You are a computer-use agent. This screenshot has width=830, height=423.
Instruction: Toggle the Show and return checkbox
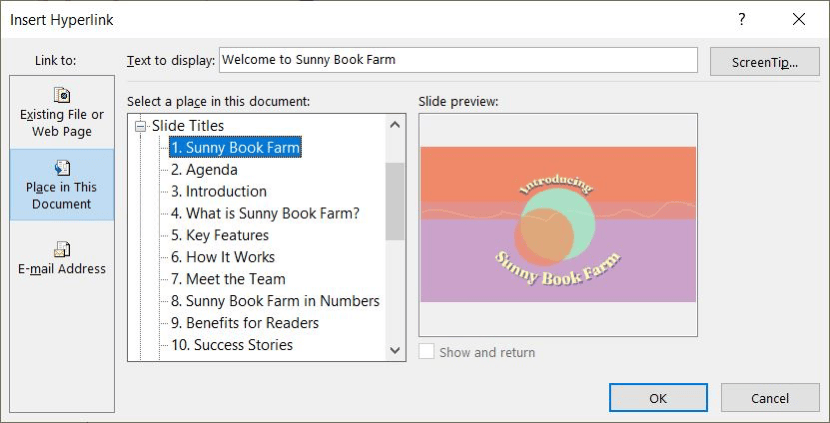(427, 352)
